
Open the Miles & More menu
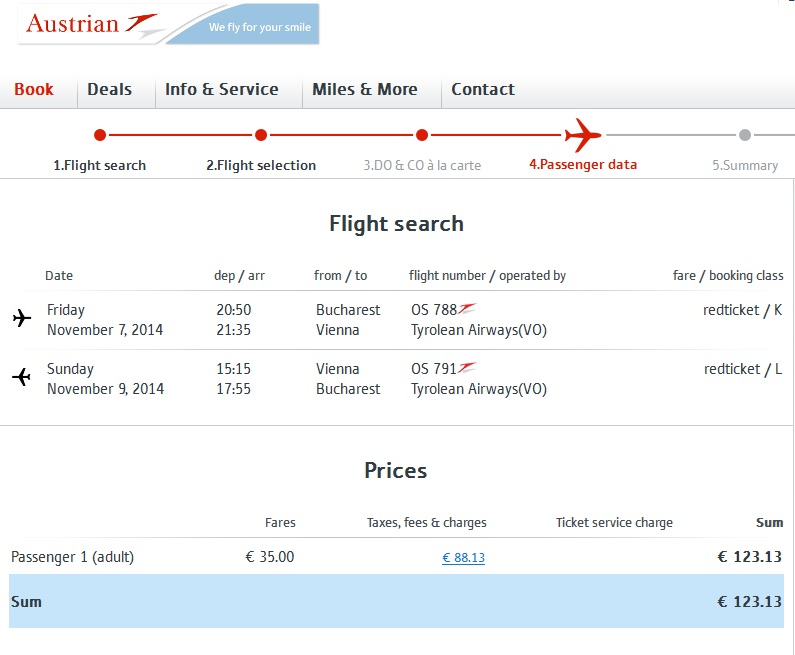tap(364, 90)
